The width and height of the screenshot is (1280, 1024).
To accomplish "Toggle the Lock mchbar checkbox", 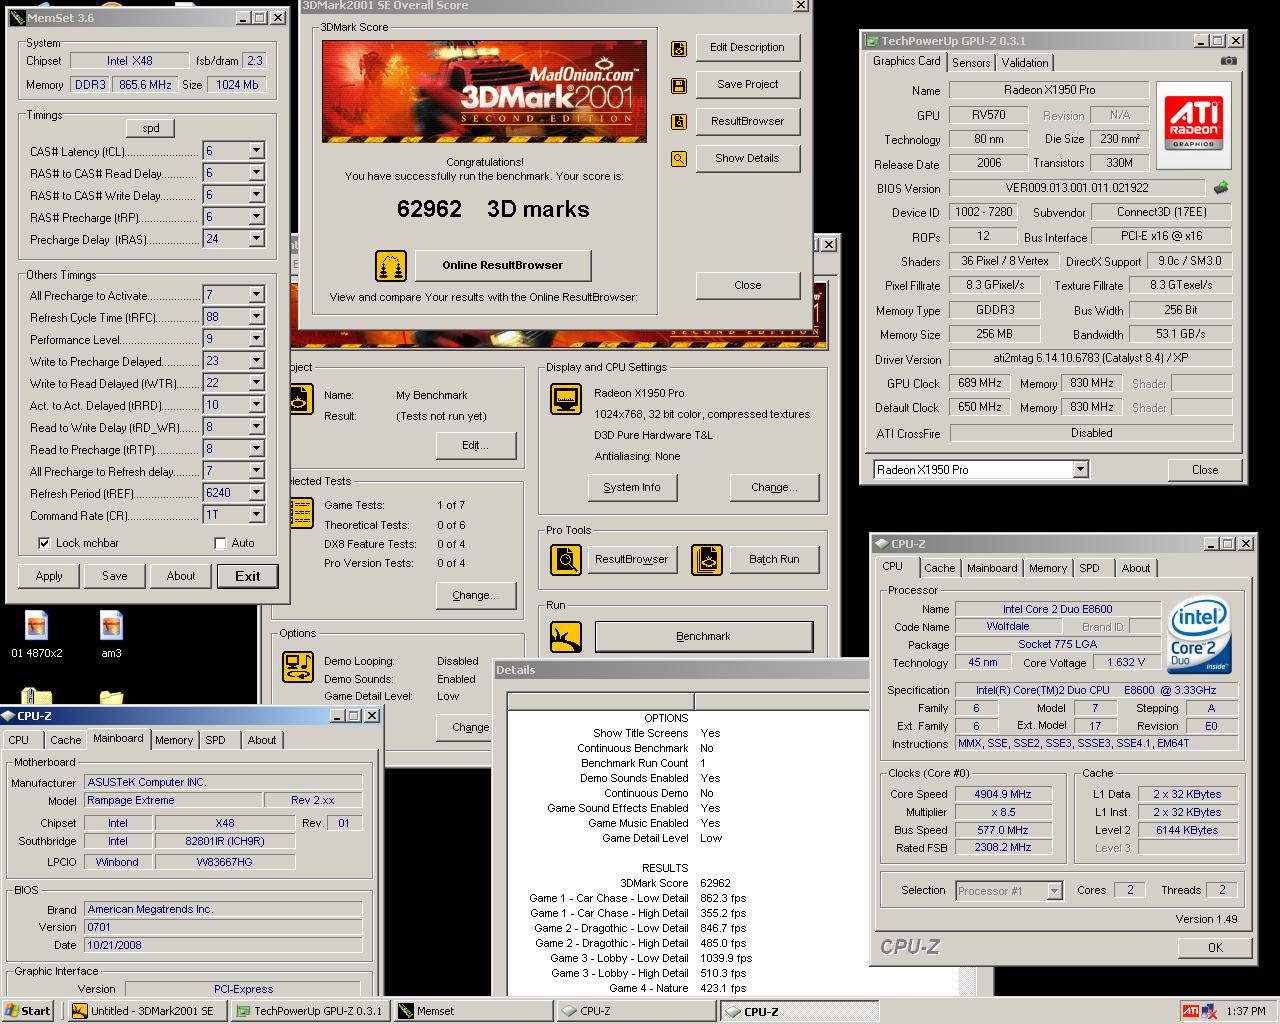I will click(44, 543).
